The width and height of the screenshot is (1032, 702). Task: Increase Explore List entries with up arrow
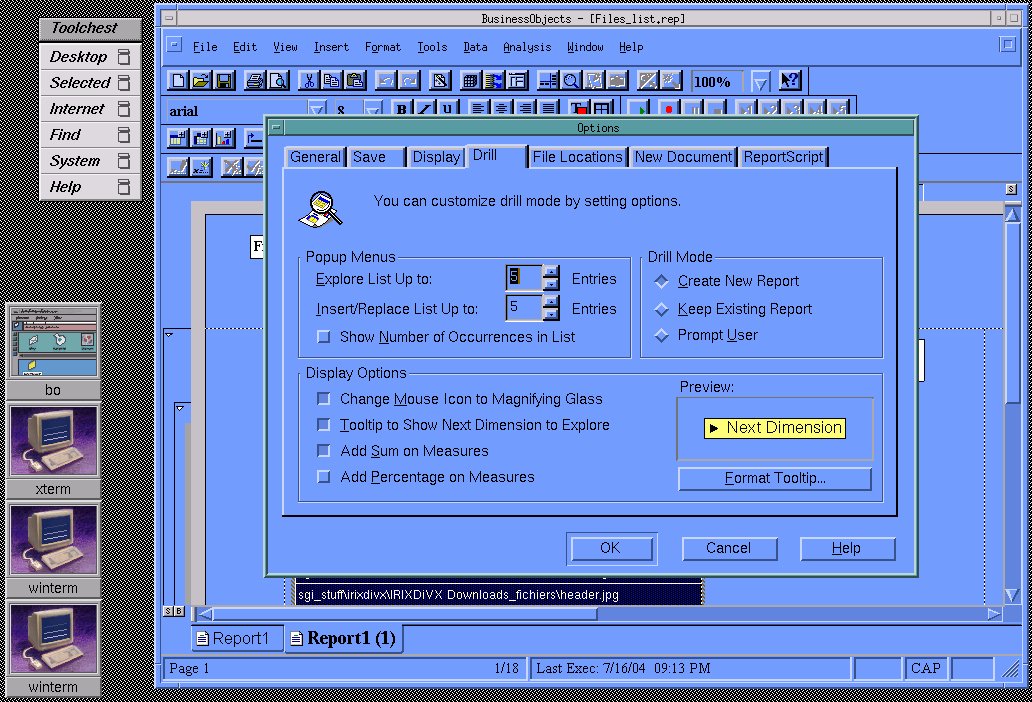coord(551,272)
